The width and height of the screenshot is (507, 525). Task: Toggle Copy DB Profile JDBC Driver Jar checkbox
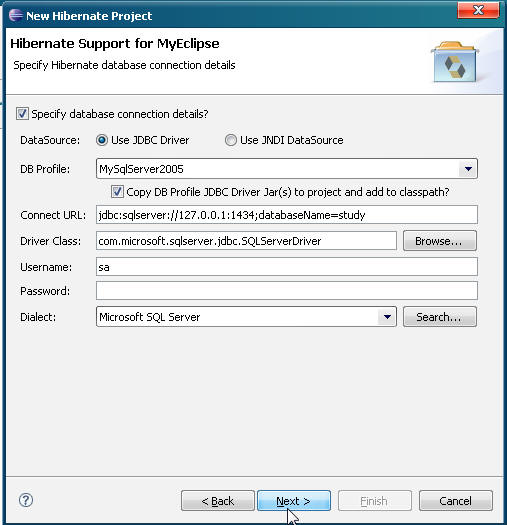tap(117, 192)
